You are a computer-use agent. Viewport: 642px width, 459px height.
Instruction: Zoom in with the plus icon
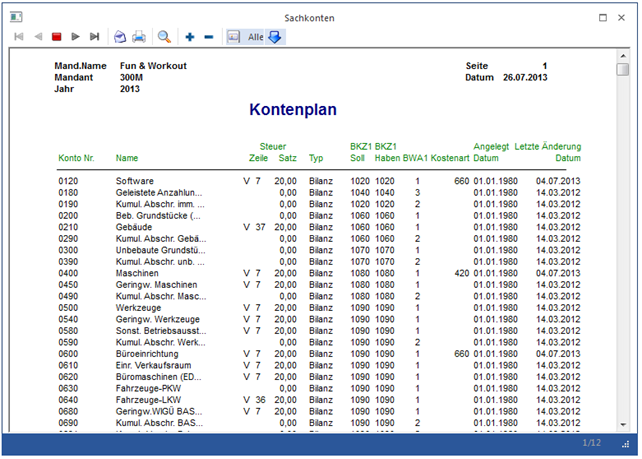click(190, 37)
